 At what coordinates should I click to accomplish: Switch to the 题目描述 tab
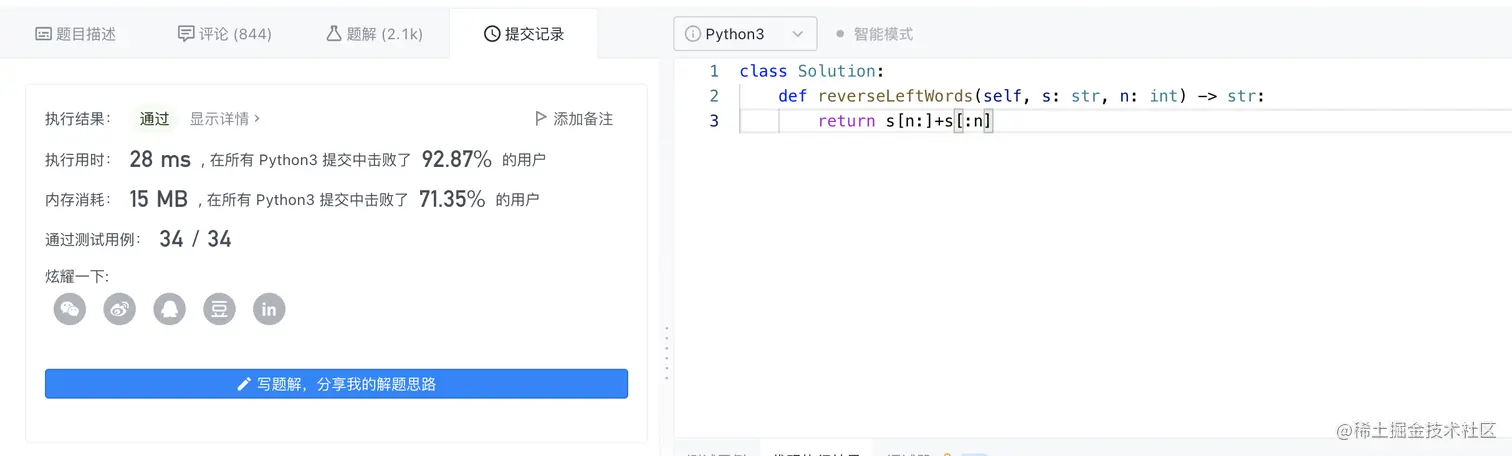[76, 34]
